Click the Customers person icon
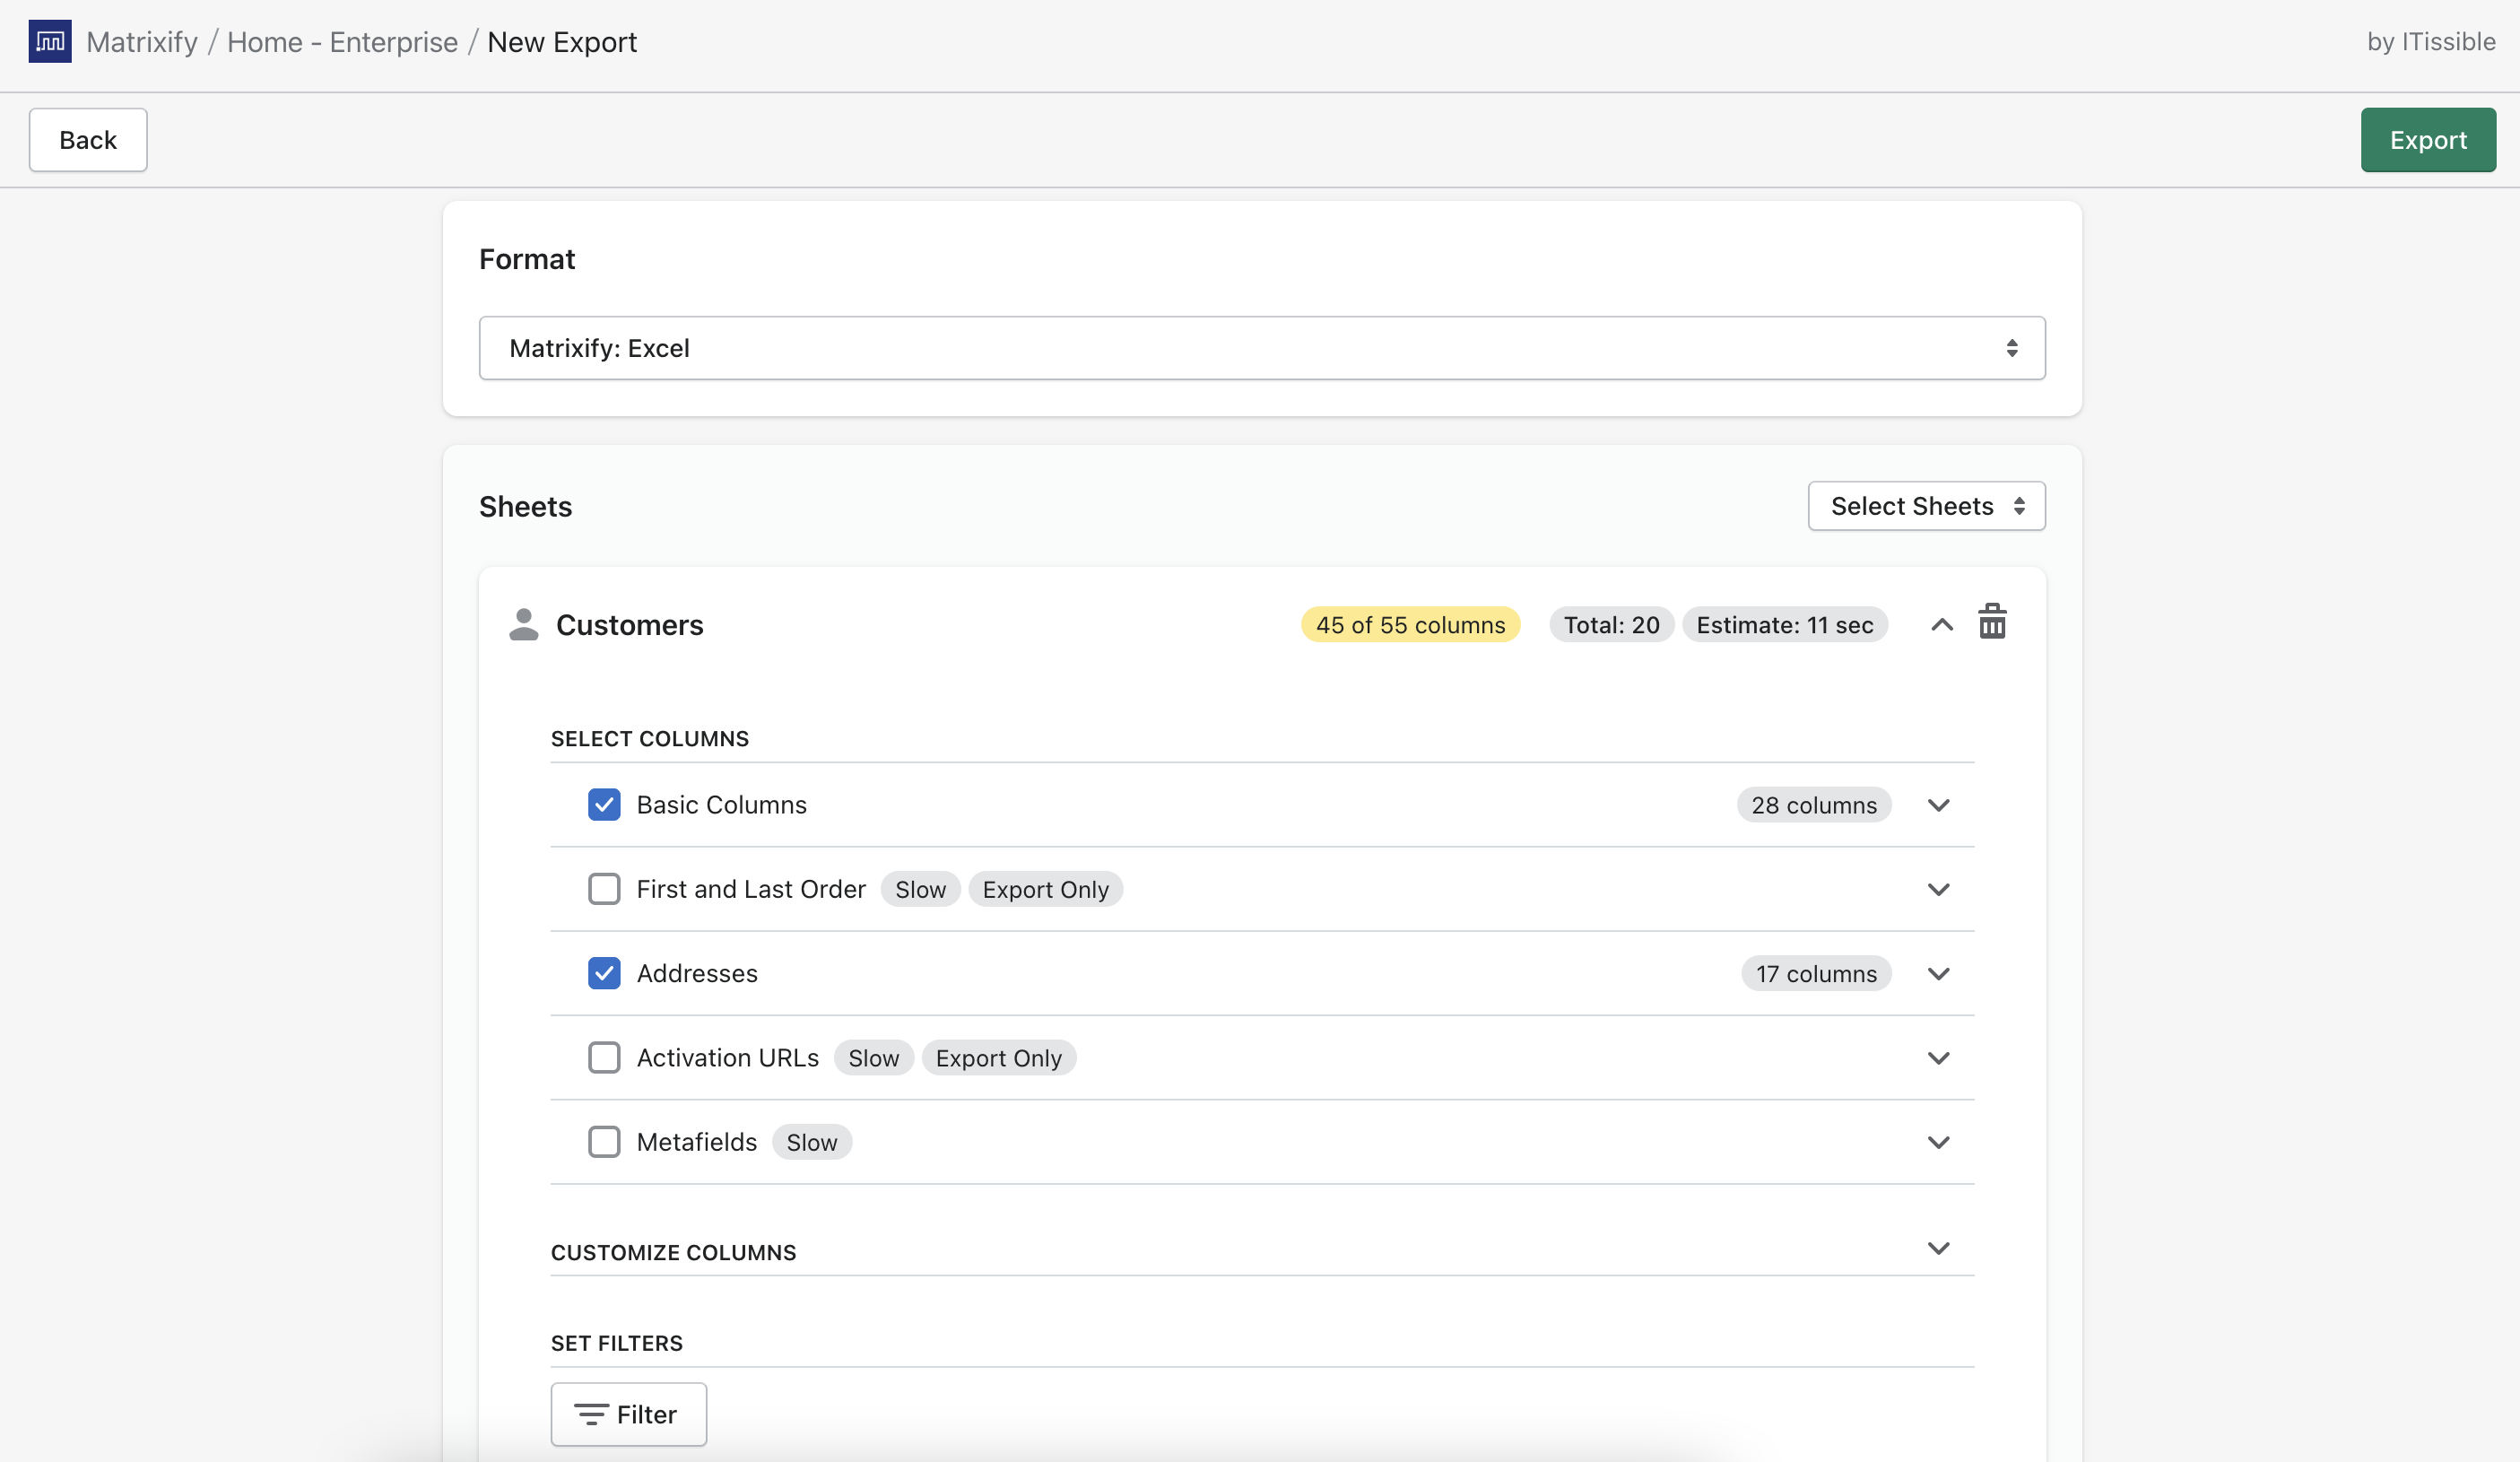 click(x=523, y=625)
